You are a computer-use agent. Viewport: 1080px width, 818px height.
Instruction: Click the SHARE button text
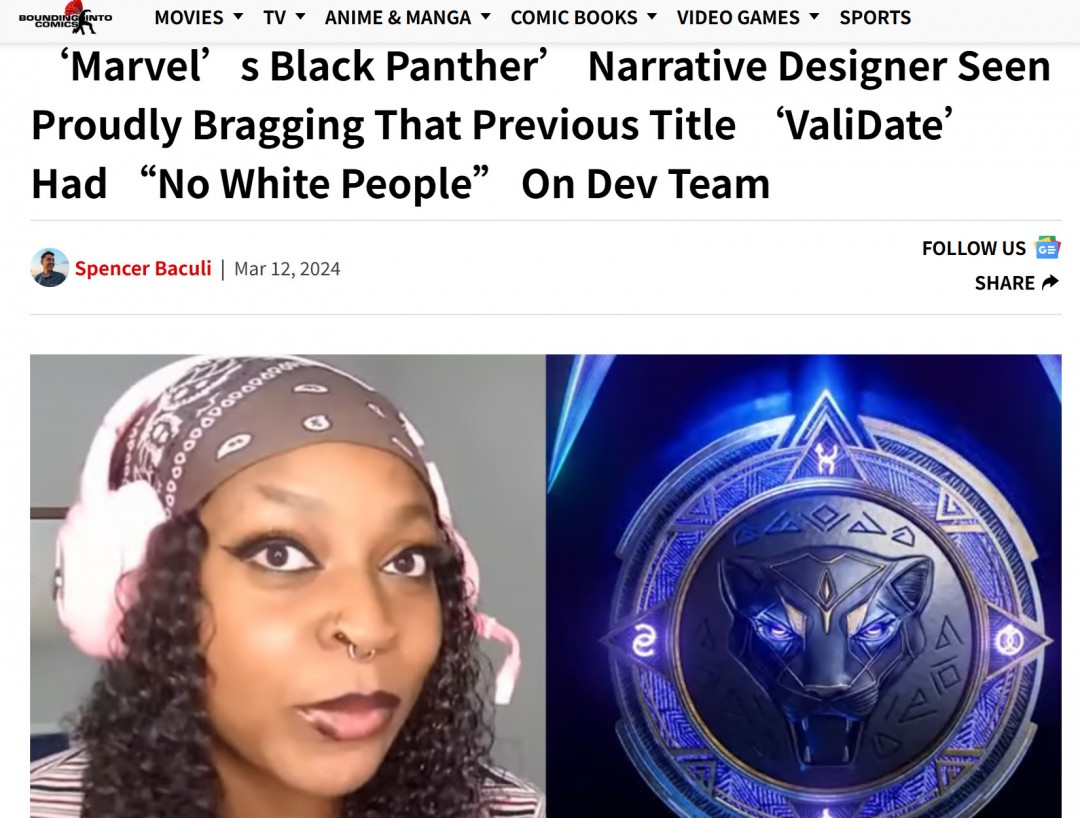click(x=1004, y=283)
